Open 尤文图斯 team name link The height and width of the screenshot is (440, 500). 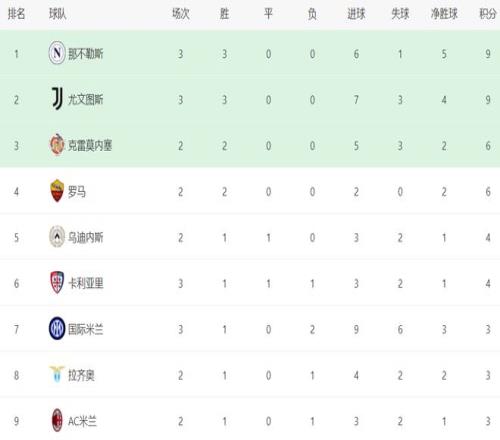point(86,99)
